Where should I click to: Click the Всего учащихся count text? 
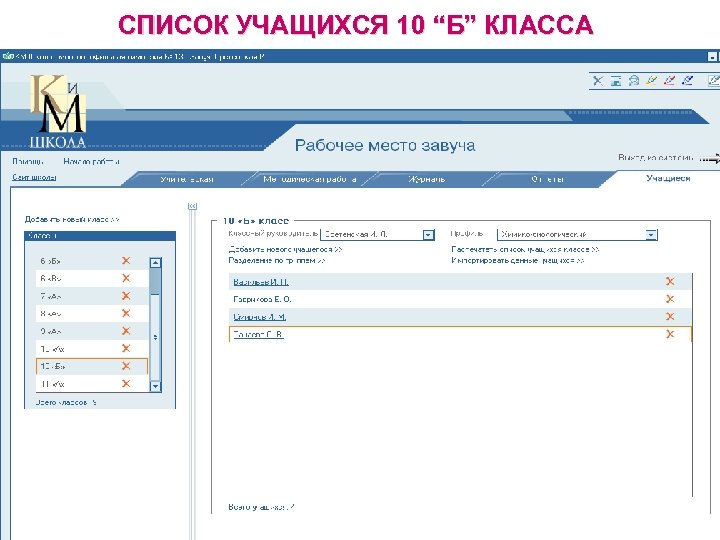[261, 507]
